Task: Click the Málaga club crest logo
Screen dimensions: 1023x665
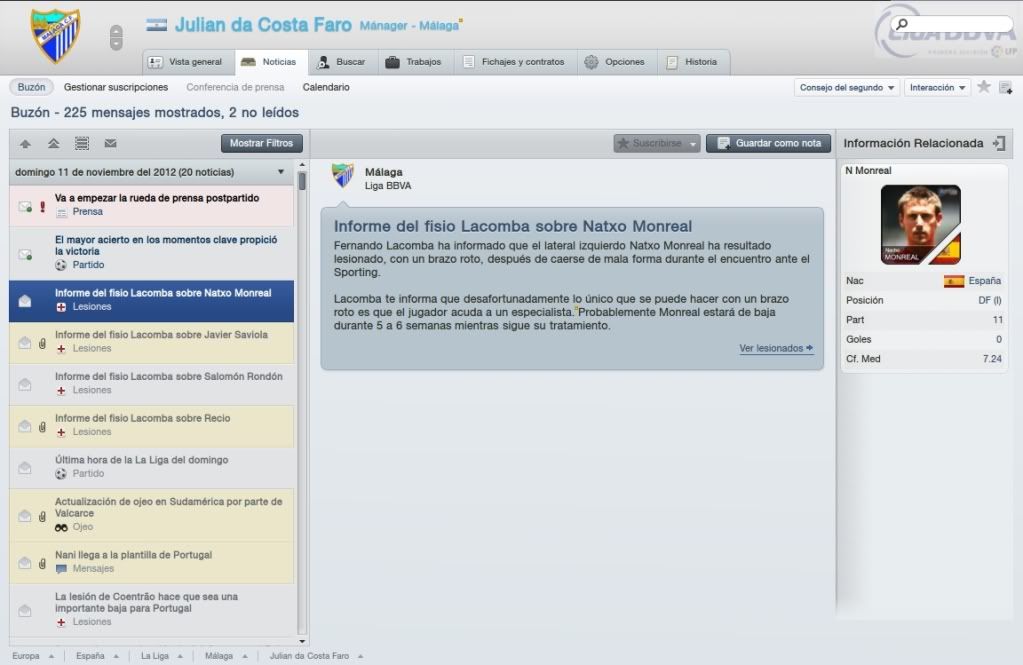Action: click(x=55, y=36)
